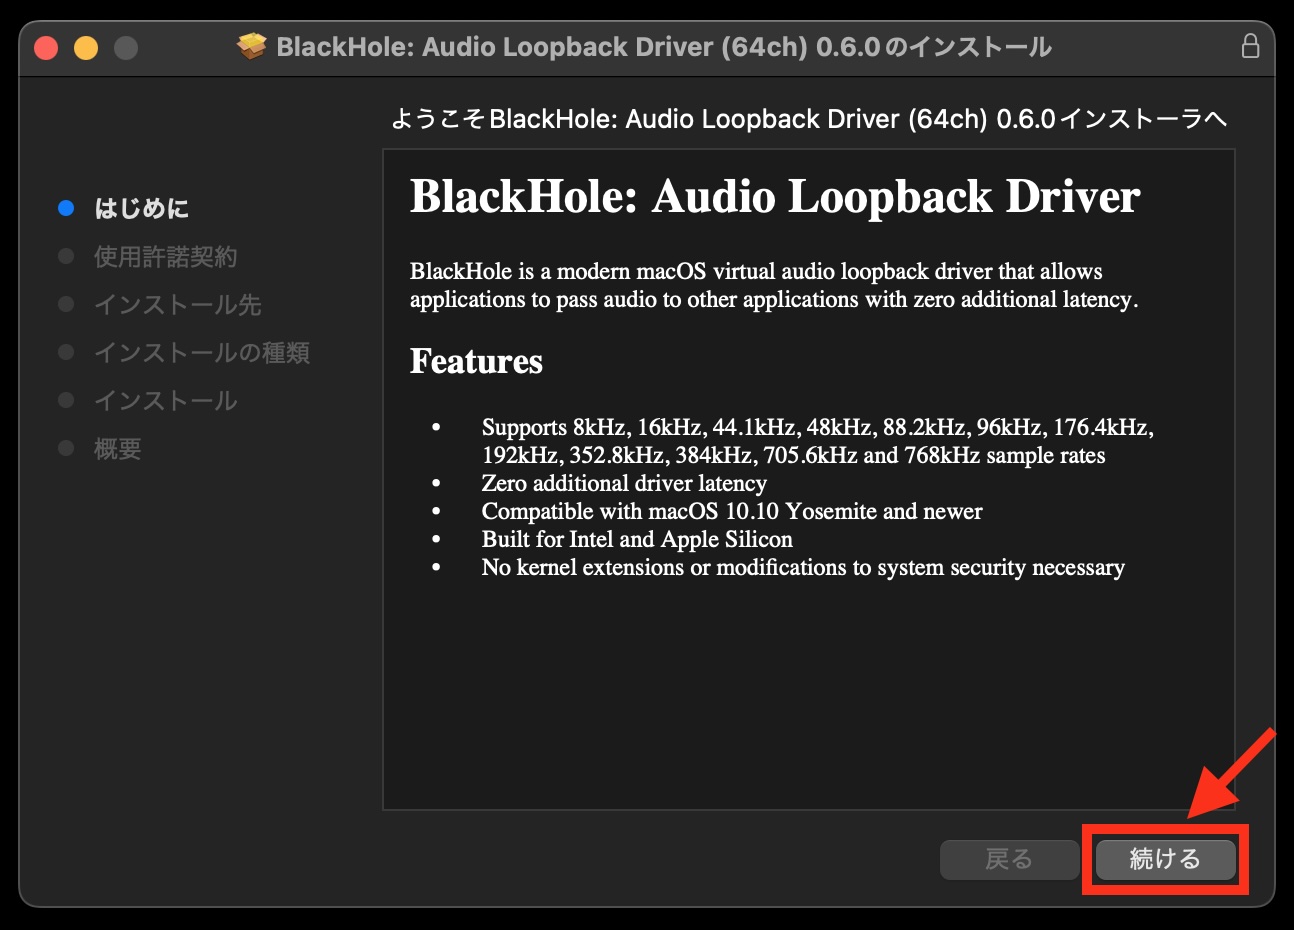Minimize the installer with yellow button

(x=86, y=47)
